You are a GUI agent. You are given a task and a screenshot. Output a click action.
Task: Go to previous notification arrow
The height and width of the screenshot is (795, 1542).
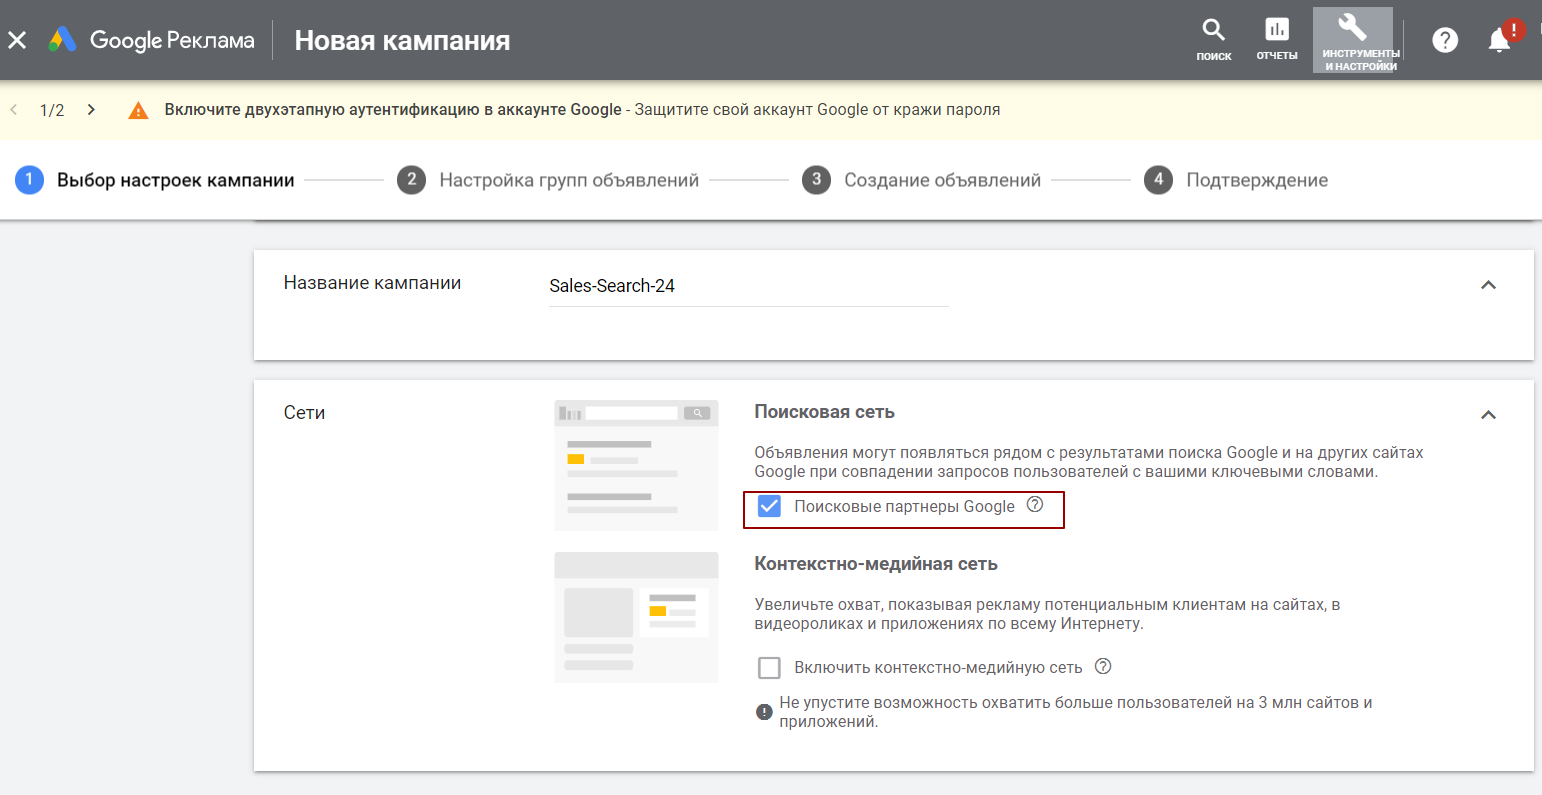pos(14,110)
